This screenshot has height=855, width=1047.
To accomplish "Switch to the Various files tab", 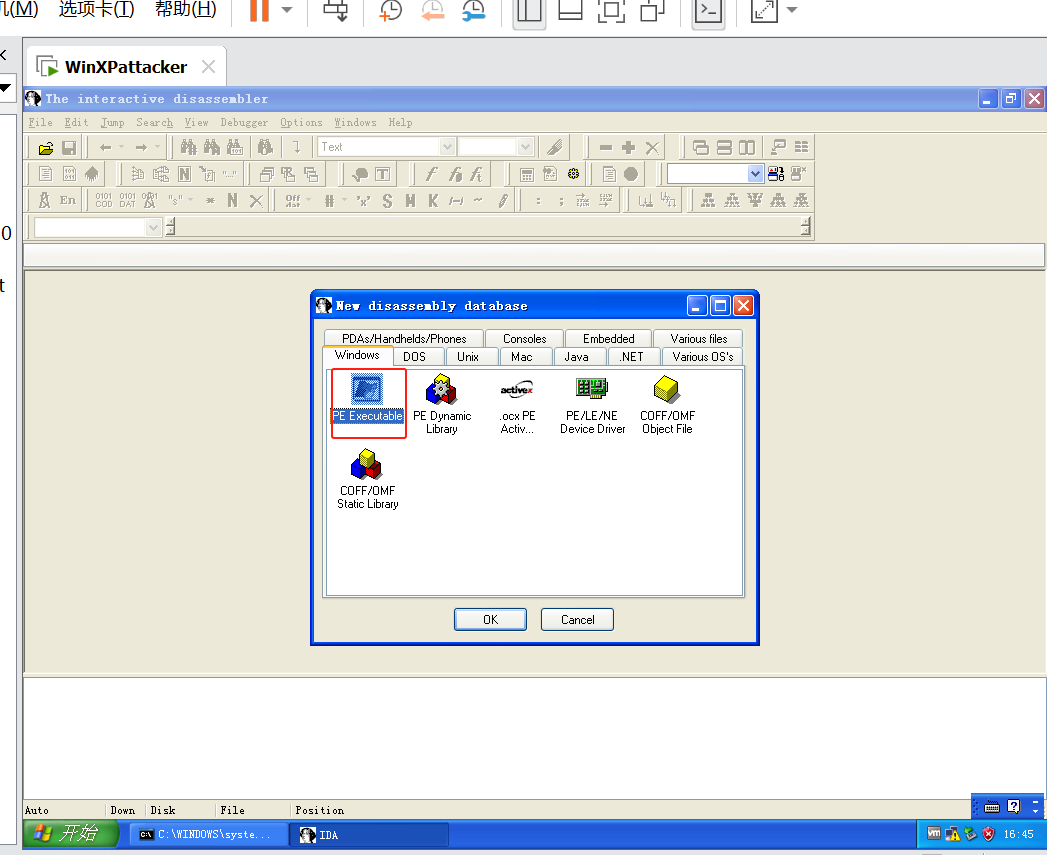I will coord(698,339).
